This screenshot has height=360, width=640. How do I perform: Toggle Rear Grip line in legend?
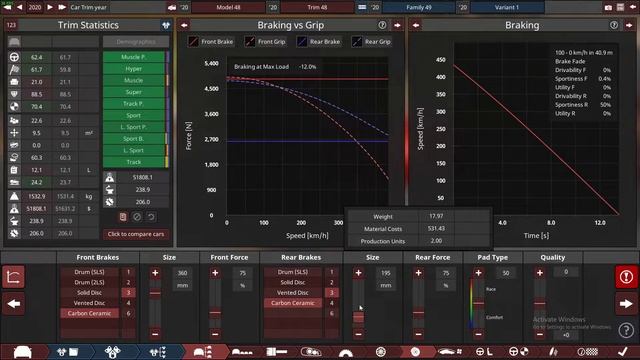click(x=372, y=41)
